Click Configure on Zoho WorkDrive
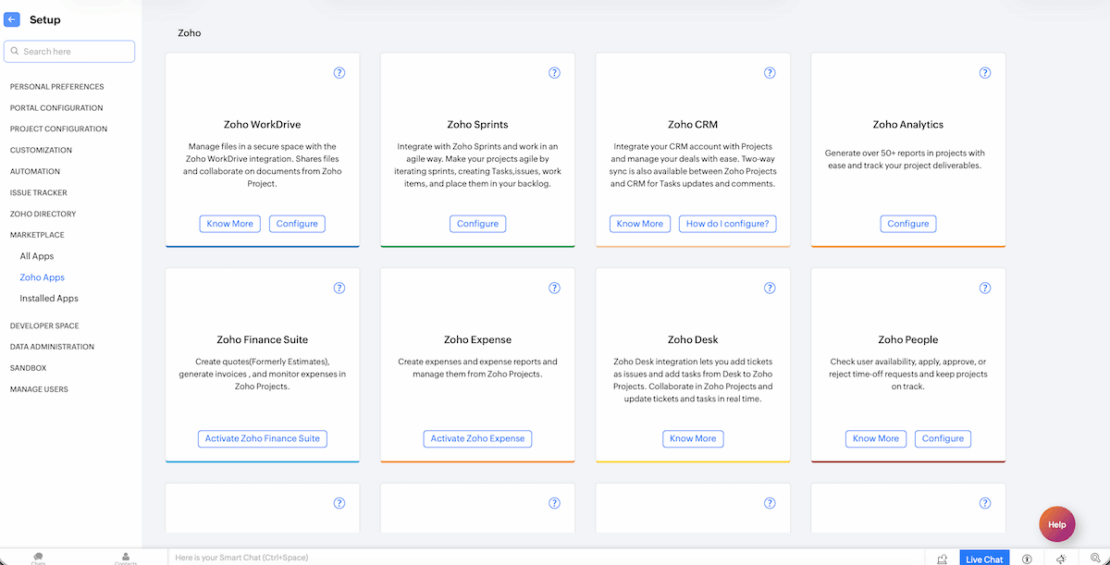 coord(297,224)
